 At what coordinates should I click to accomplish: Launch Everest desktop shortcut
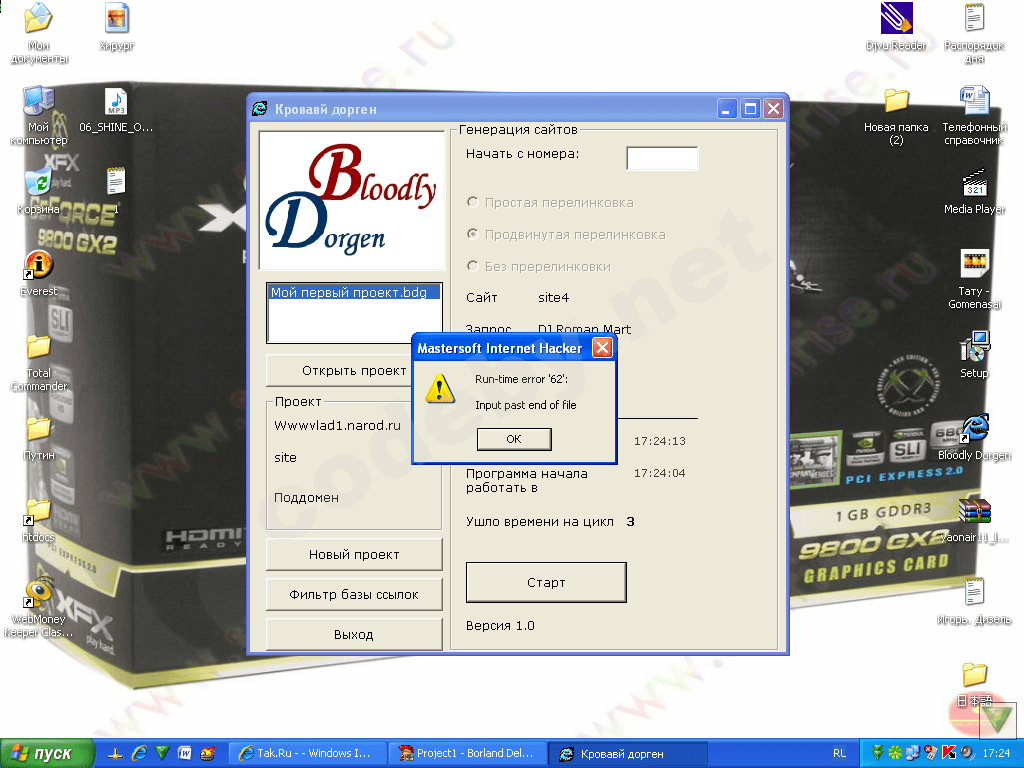[x=39, y=274]
